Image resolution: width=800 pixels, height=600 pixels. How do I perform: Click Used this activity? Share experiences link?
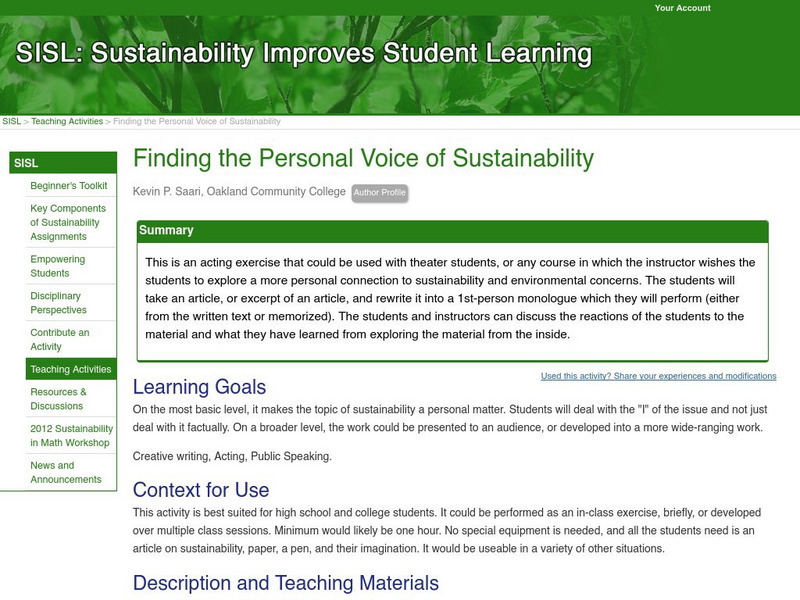pos(658,376)
